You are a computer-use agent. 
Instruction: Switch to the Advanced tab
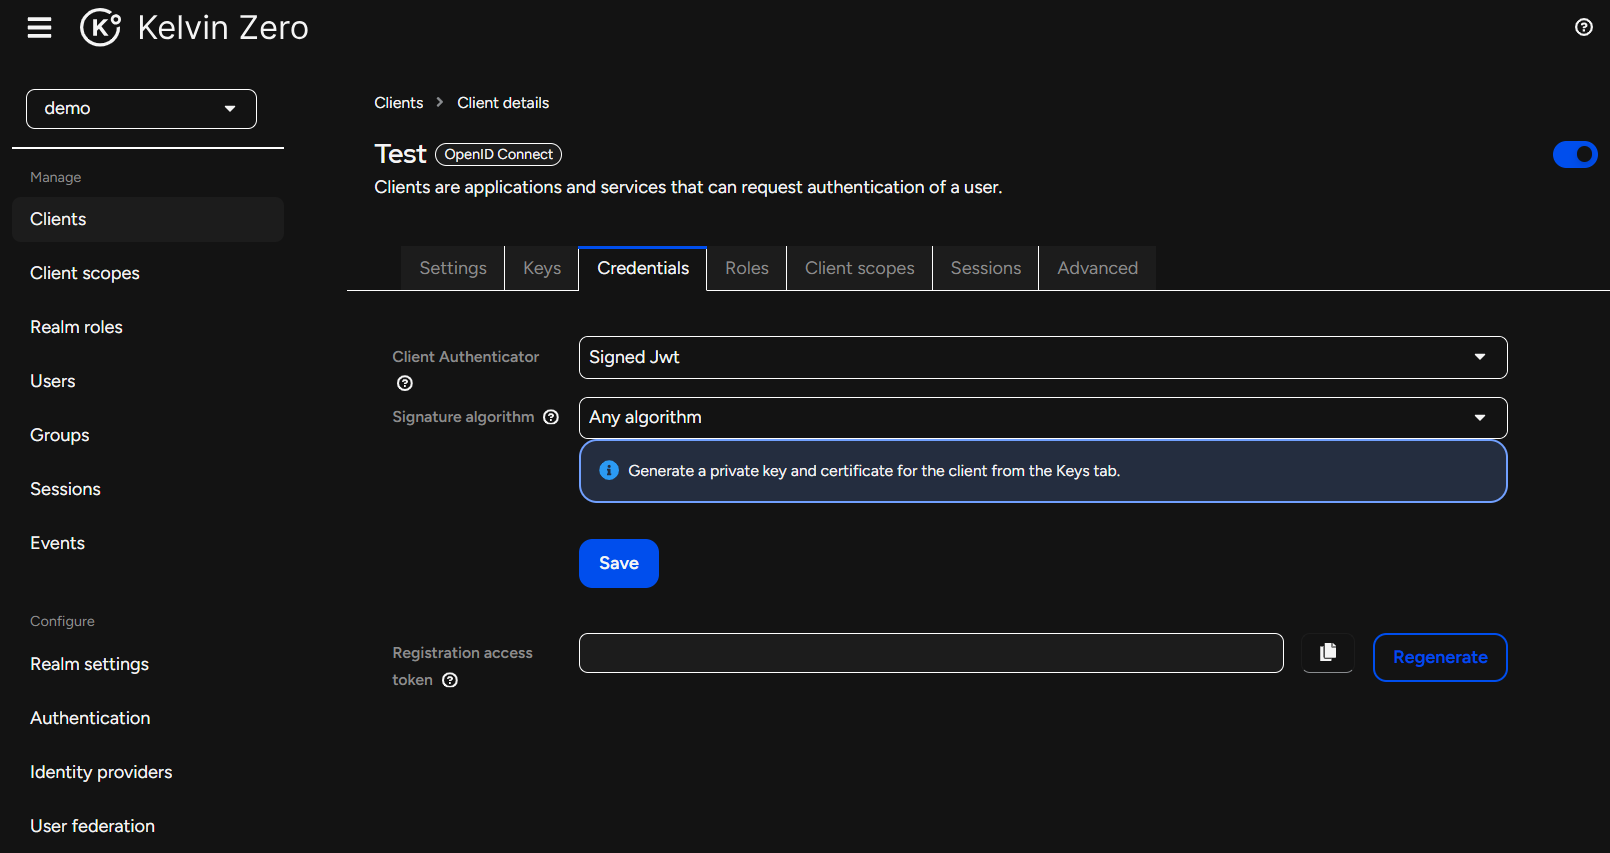1097,268
